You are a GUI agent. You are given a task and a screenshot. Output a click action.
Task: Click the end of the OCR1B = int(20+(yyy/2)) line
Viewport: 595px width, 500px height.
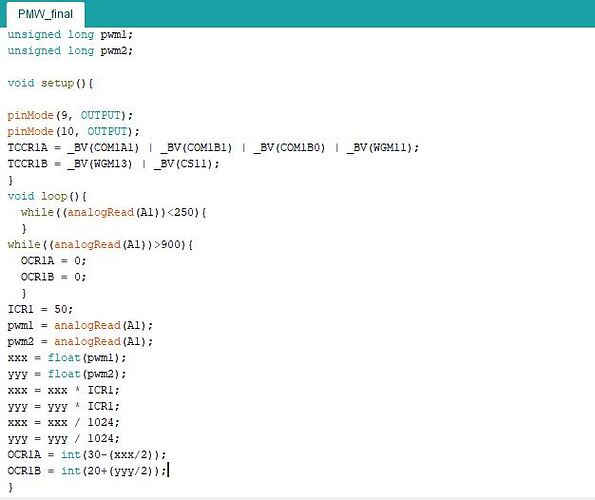click(x=167, y=471)
